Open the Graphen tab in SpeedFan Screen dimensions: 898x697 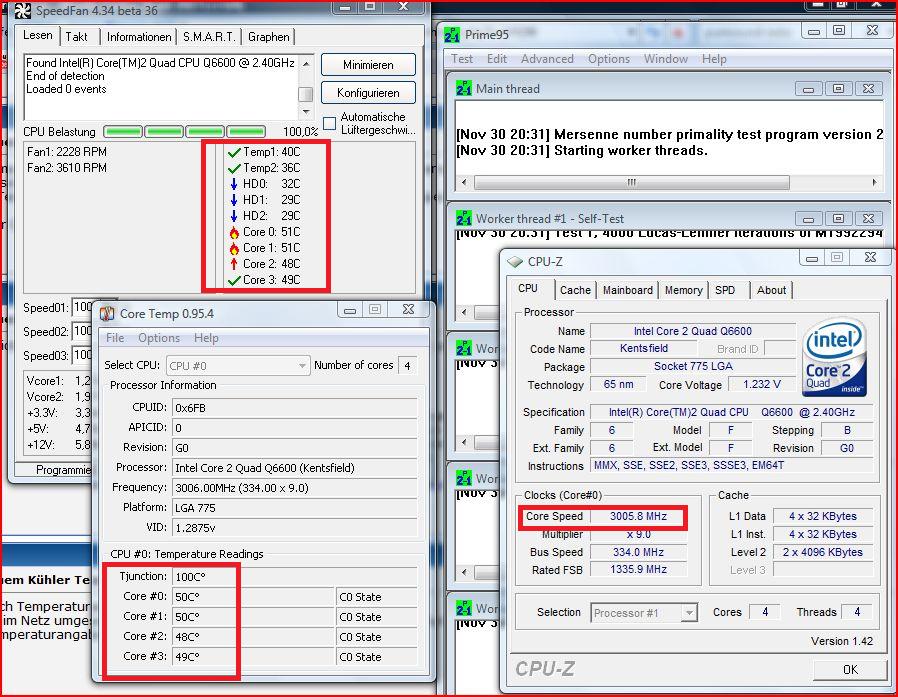(x=269, y=37)
